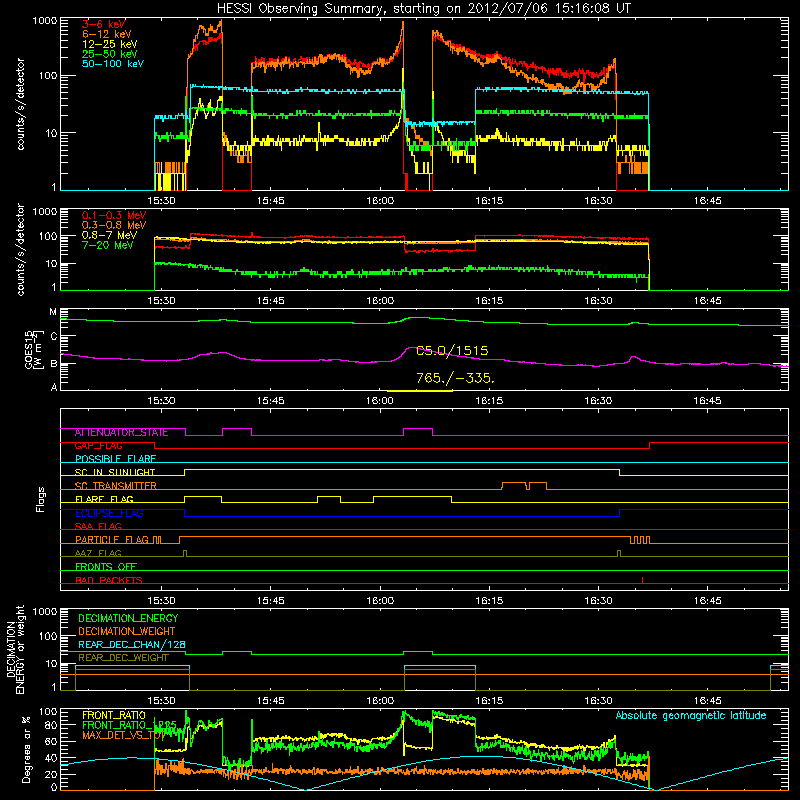Click the SC_TRANSMITTER flag label

coord(115,486)
